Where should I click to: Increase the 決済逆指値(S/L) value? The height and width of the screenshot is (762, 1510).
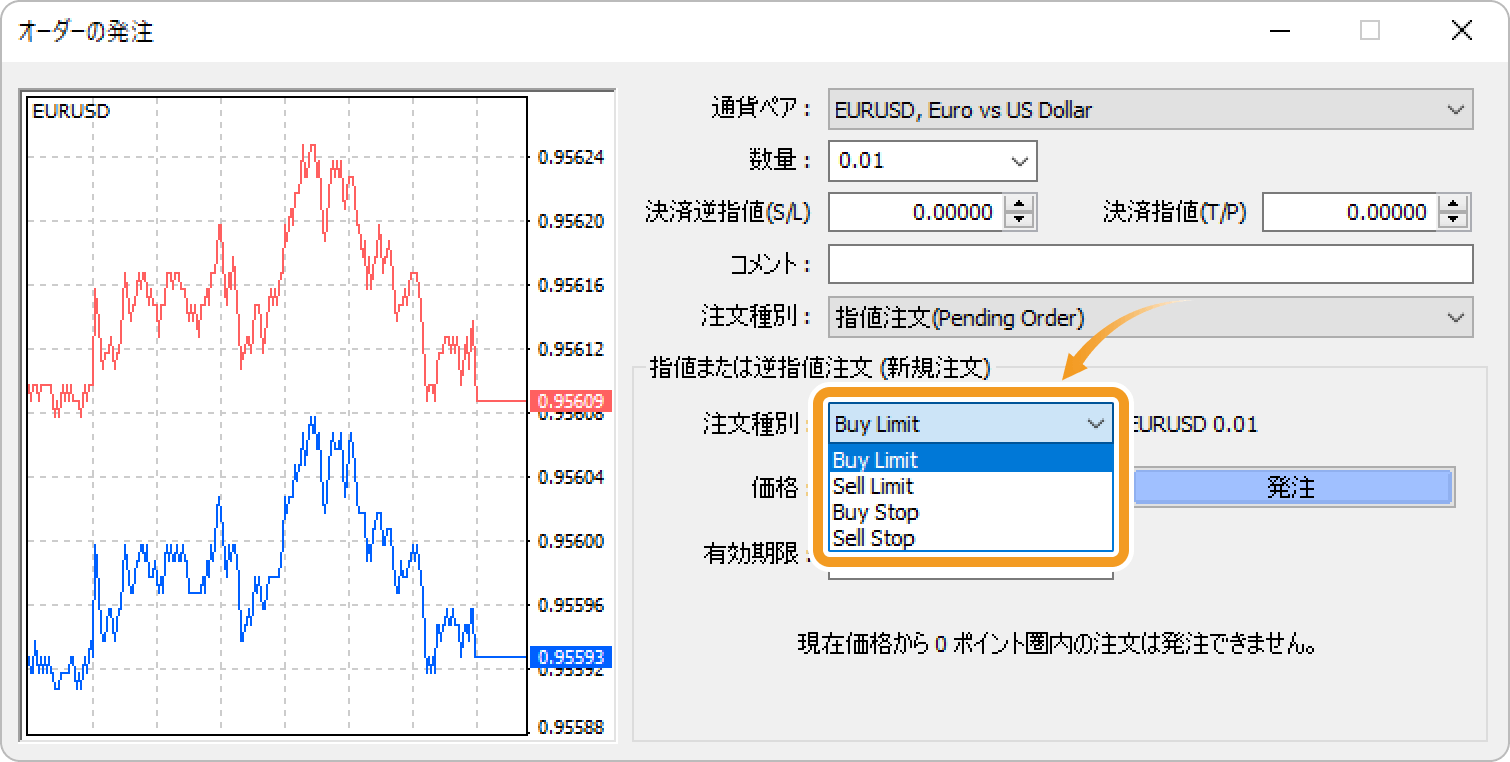[x=1019, y=203]
